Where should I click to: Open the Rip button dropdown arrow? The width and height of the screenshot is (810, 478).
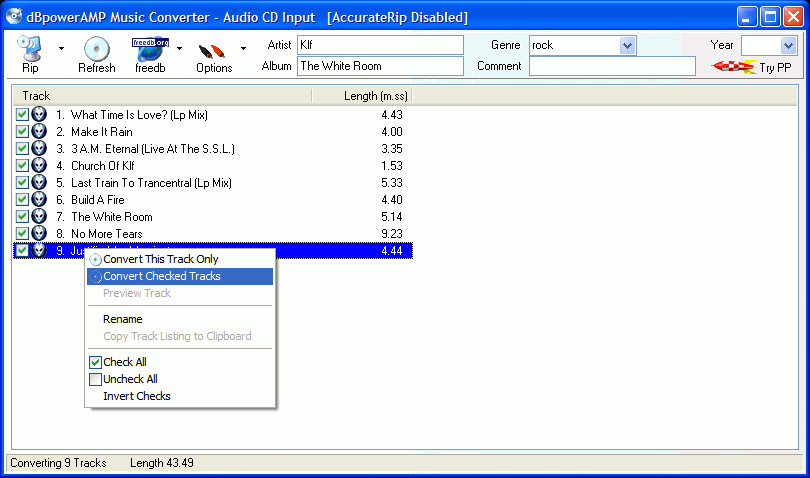click(61, 49)
